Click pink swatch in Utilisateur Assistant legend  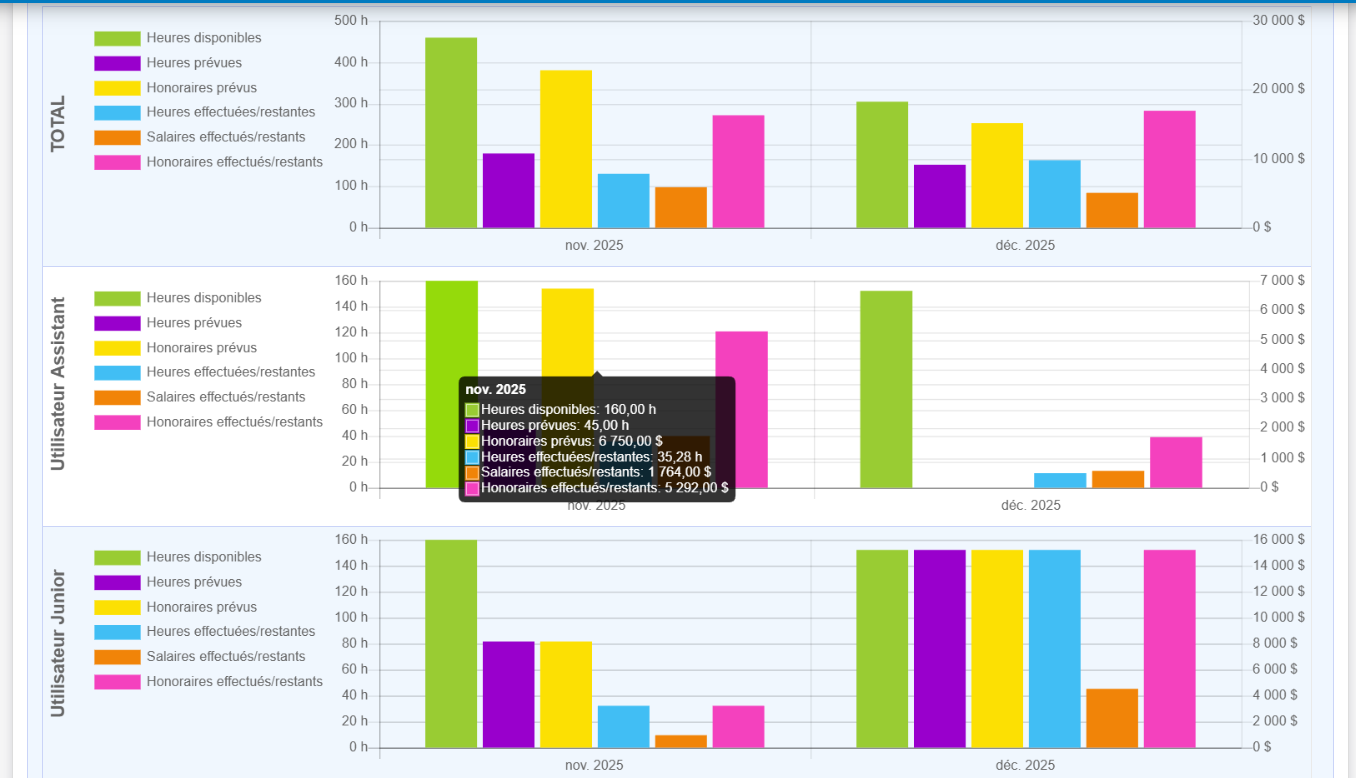point(117,423)
